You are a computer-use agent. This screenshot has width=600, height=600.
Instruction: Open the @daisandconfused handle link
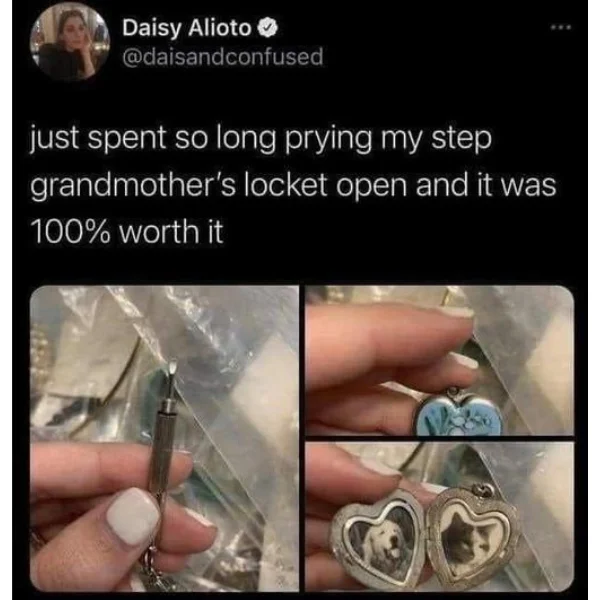(x=223, y=57)
